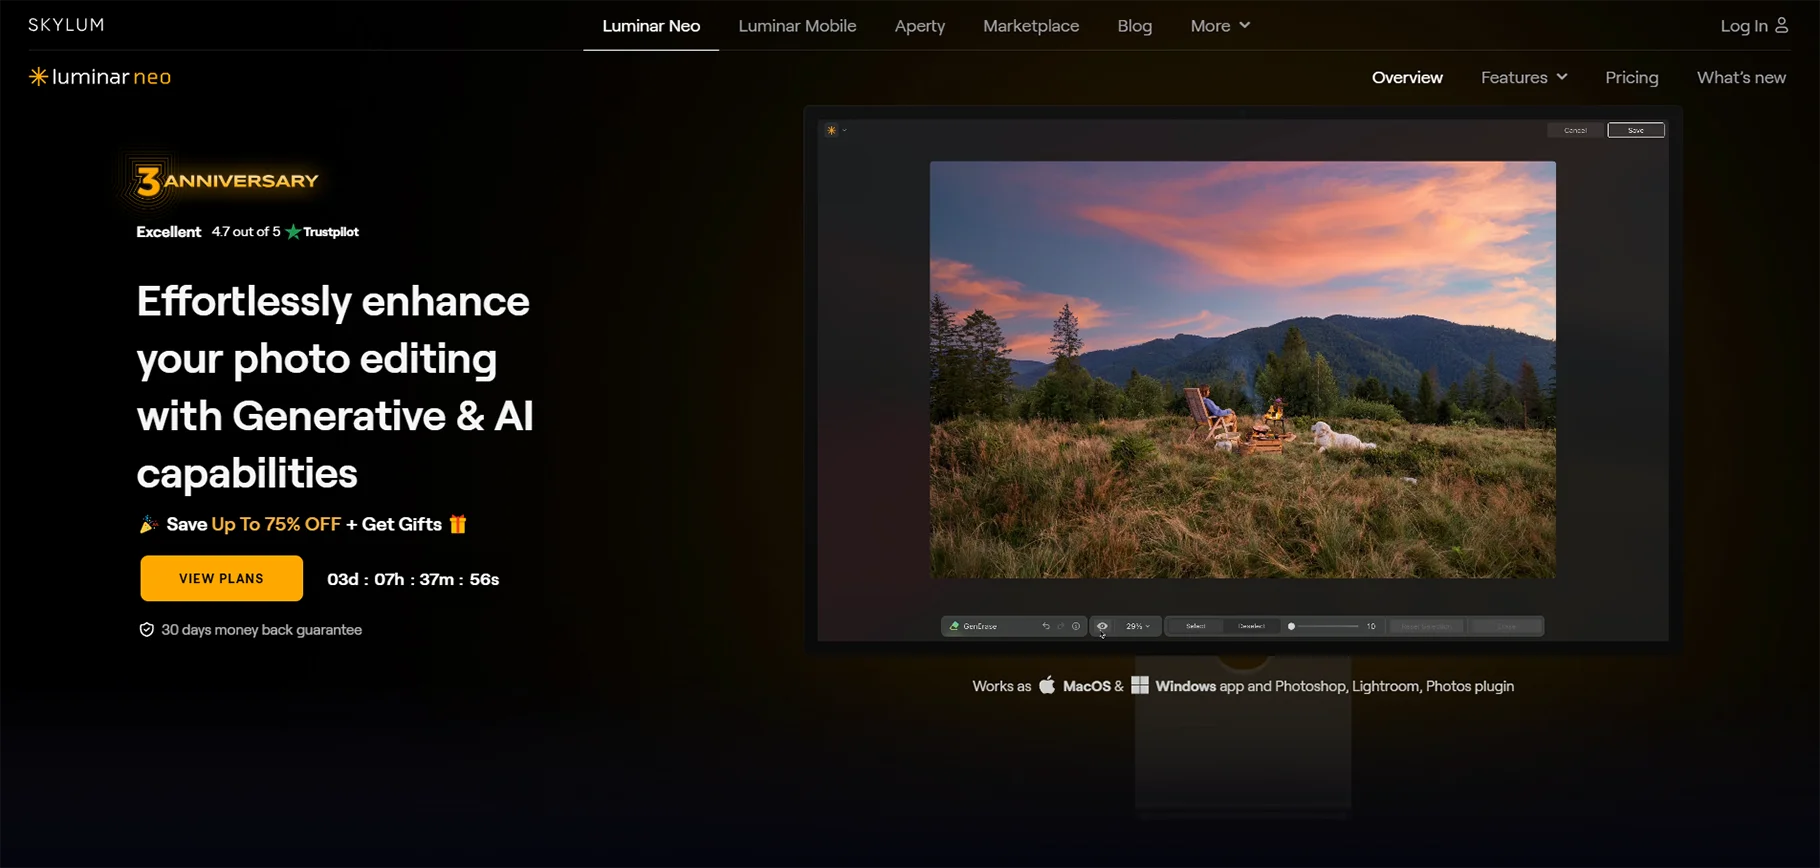Click the GenErase eraser icon in the preview toolbar
Screen dimensions: 1820x868
[x=954, y=626]
